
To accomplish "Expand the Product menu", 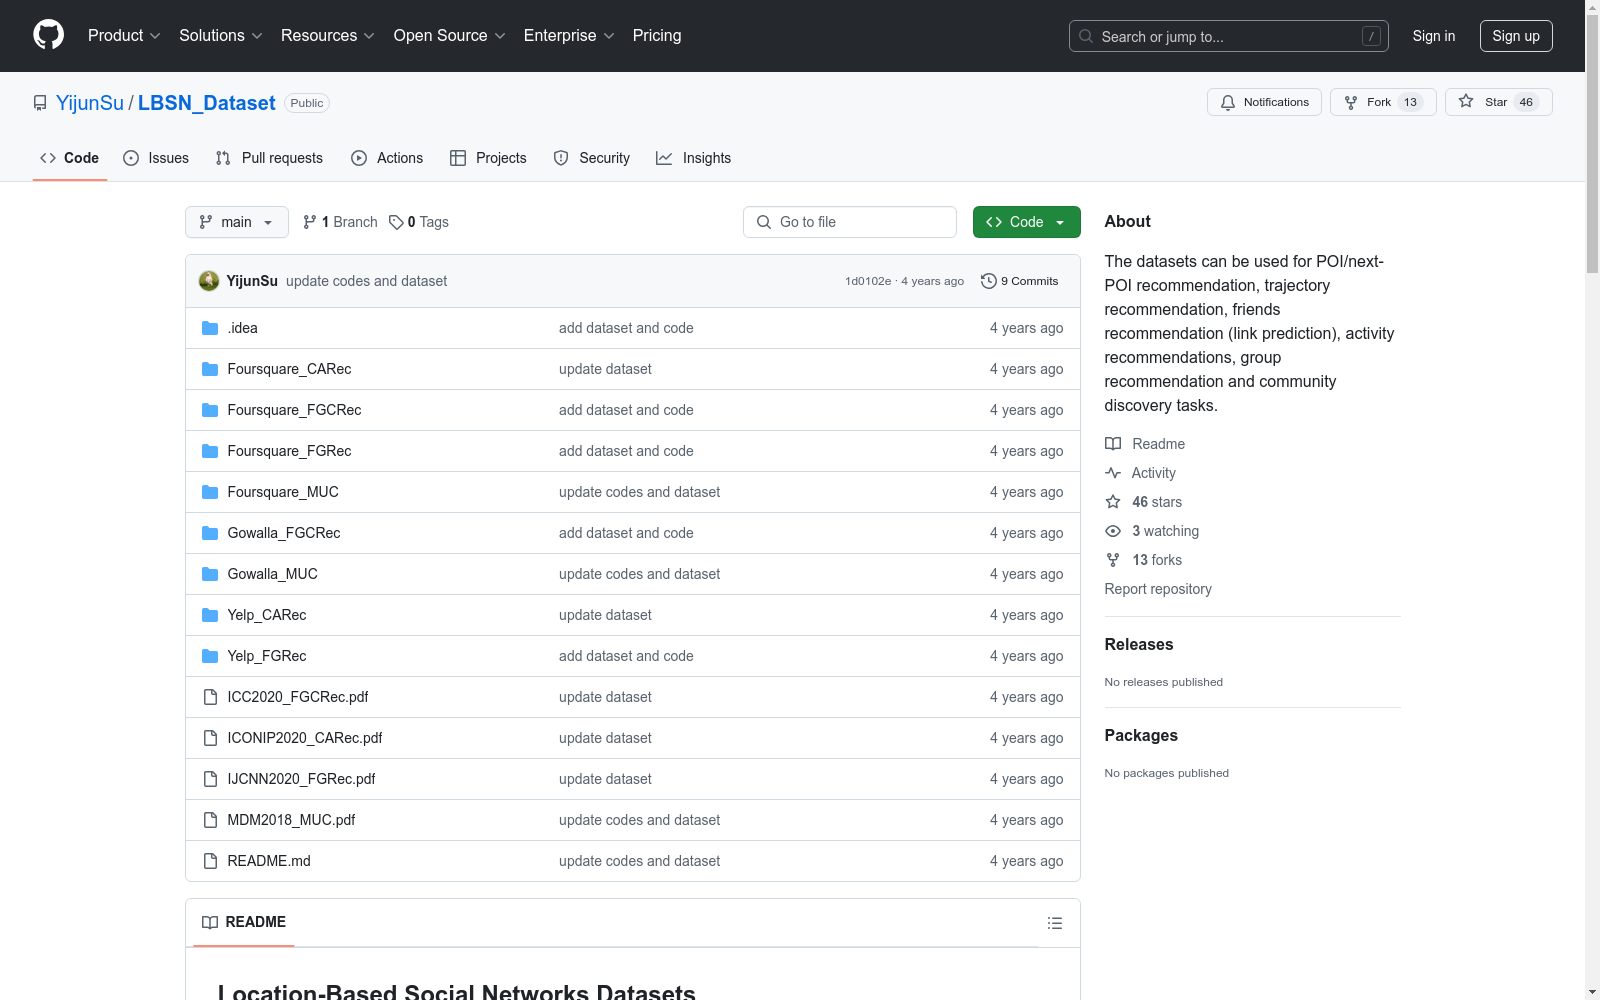I will [124, 36].
